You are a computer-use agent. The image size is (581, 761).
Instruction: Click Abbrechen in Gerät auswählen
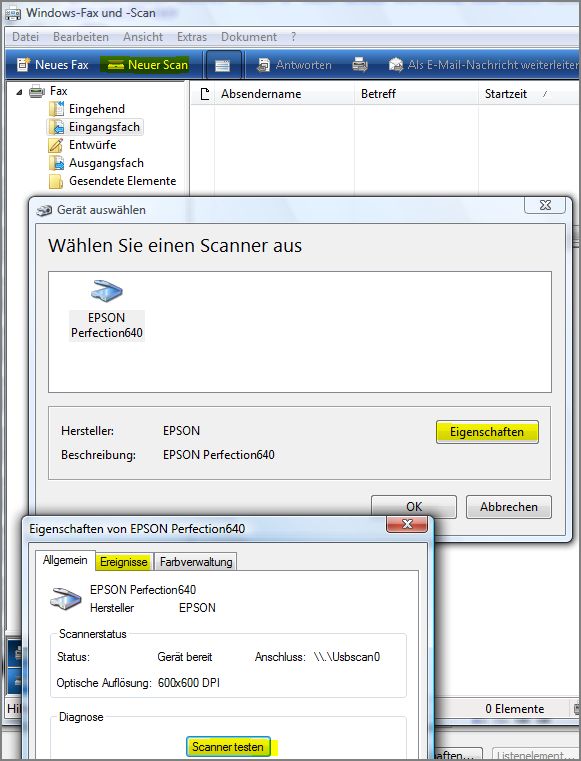click(509, 507)
